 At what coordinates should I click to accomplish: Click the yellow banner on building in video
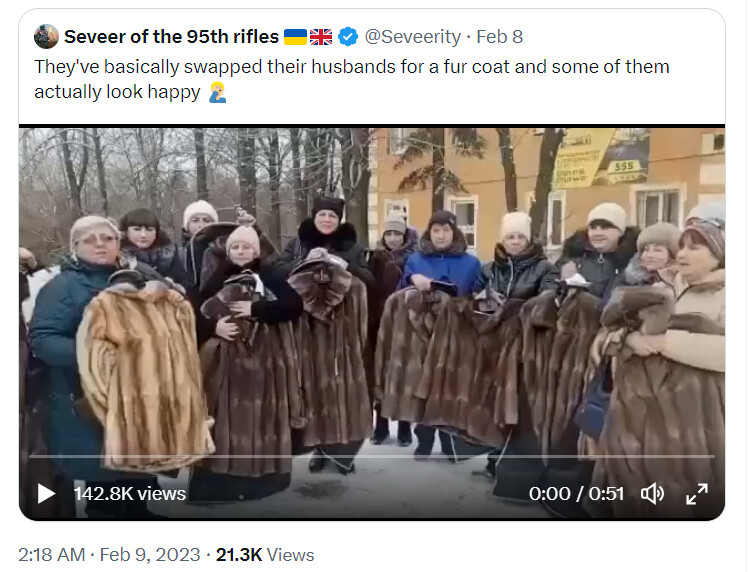tap(585, 157)
